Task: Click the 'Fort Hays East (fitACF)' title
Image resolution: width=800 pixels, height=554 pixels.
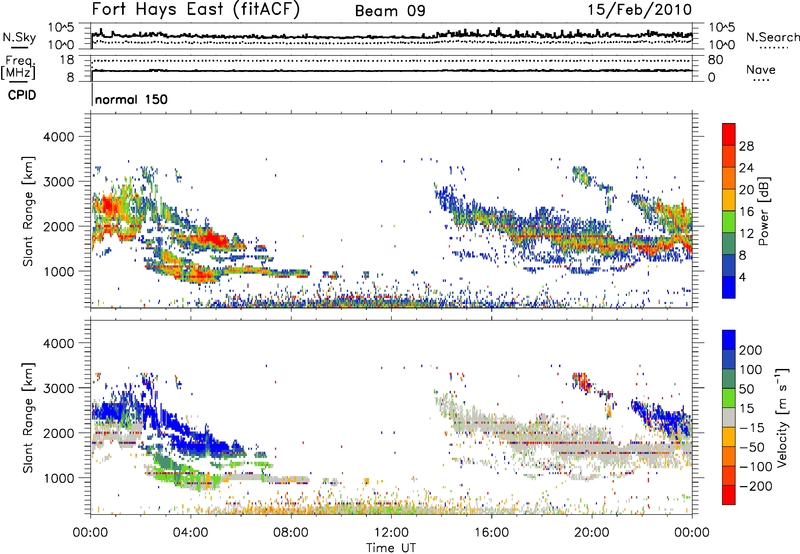Action: pyautogui.click(x=196, y=9)
